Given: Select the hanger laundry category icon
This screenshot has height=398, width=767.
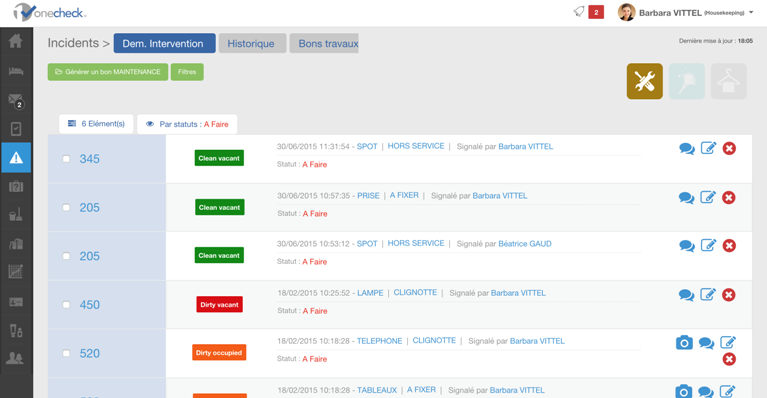Looking at the screenshot, I should point(729,81).
